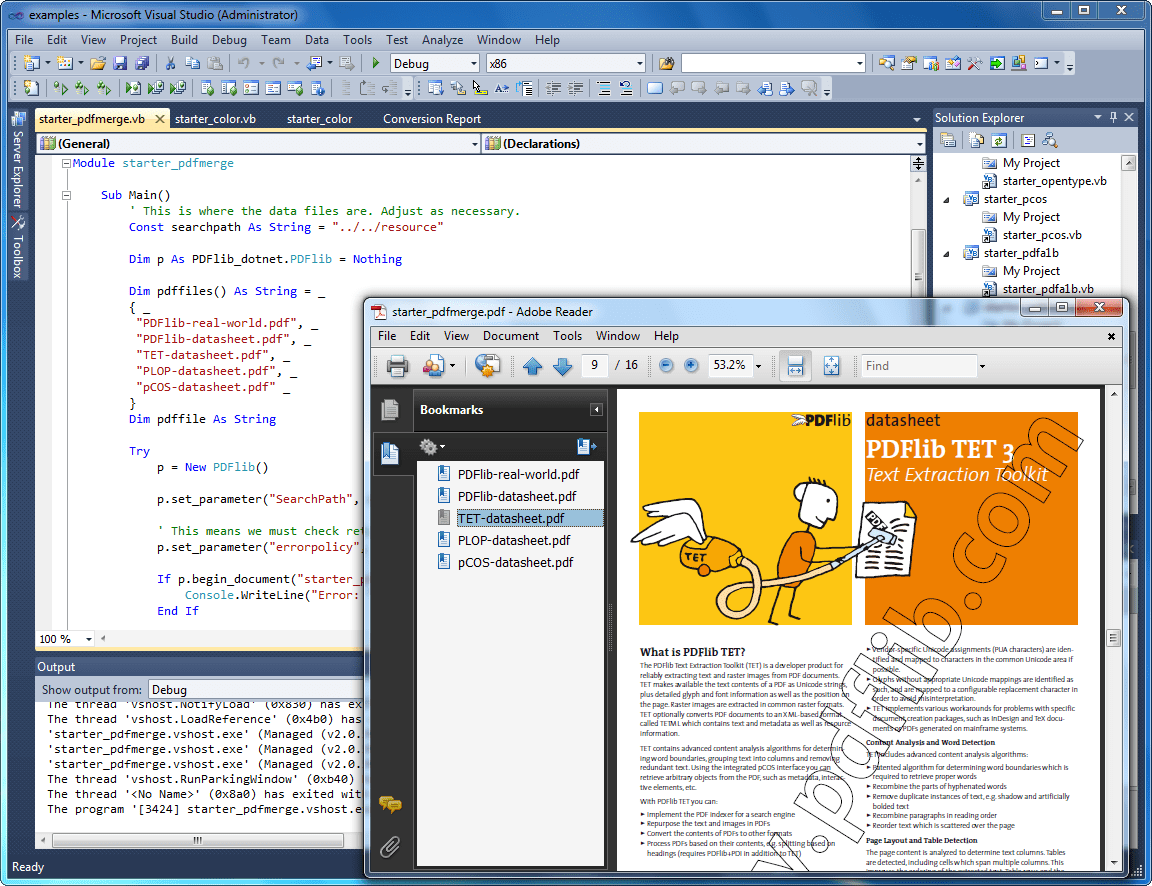
Task: Open the Pages thumbnail panel icon
Action: click(x=390, y=409)
